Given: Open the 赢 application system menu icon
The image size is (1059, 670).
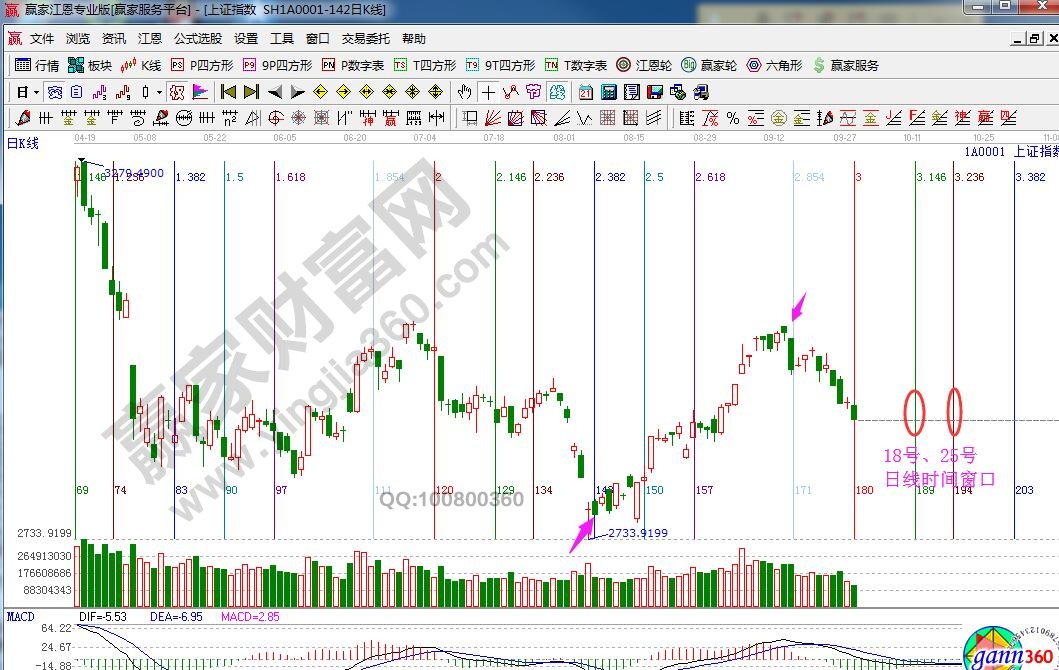Looking at the screenshot, I should click(x=15, y=38).
